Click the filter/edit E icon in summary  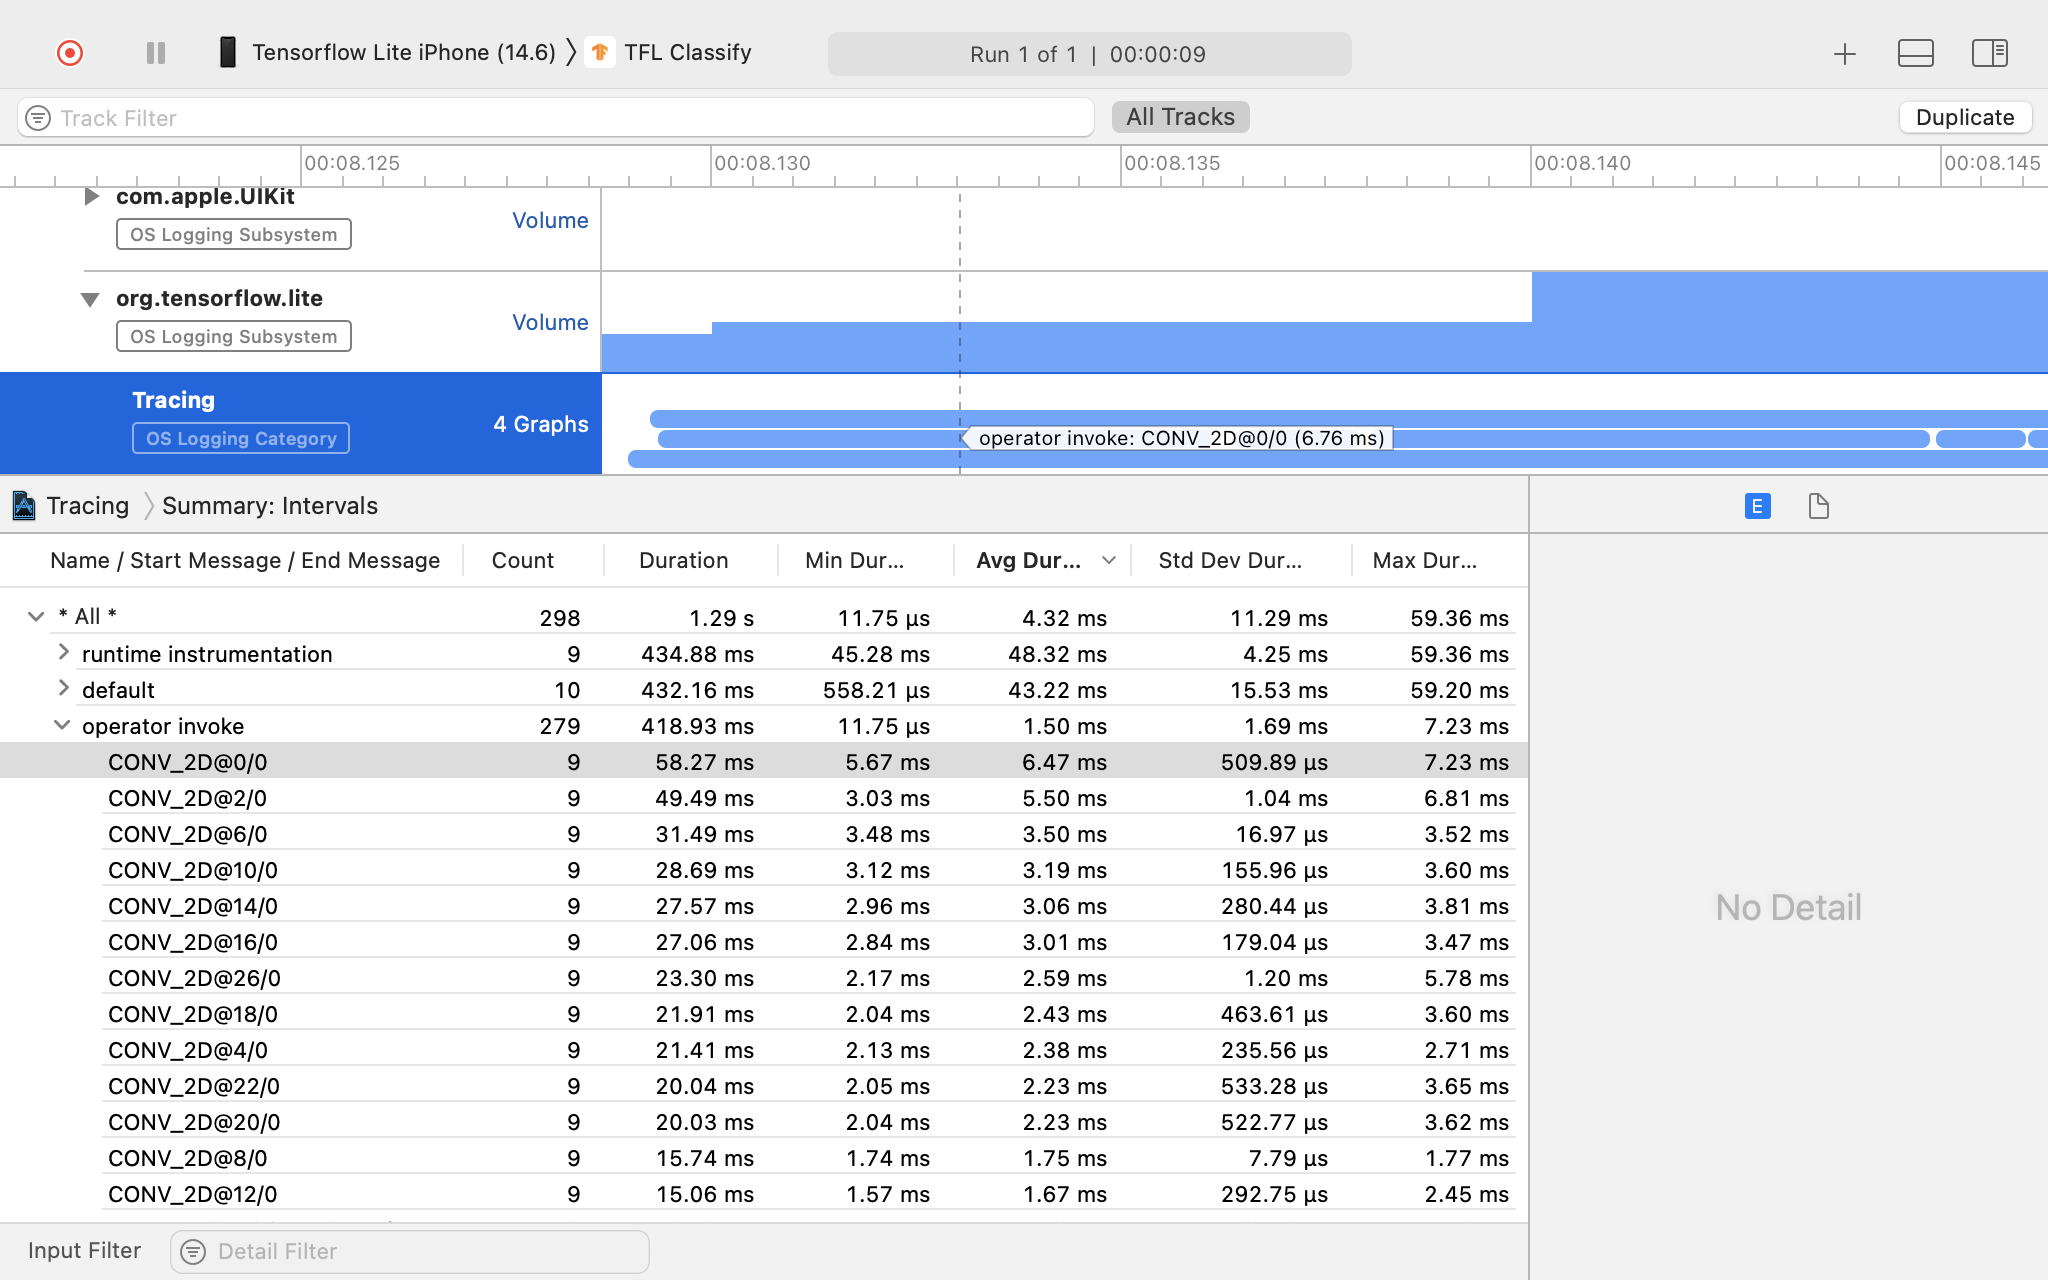pos(1756,507)
